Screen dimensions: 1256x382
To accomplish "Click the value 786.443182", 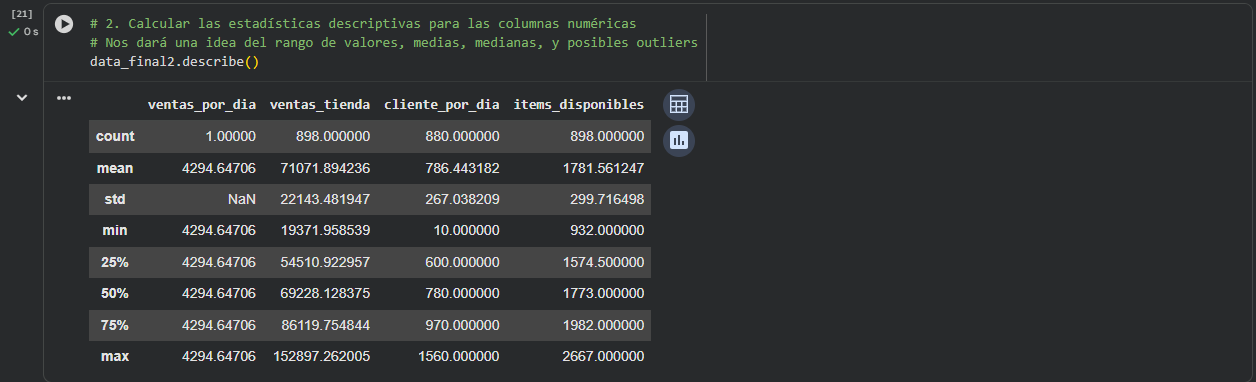I will [461, 168].
